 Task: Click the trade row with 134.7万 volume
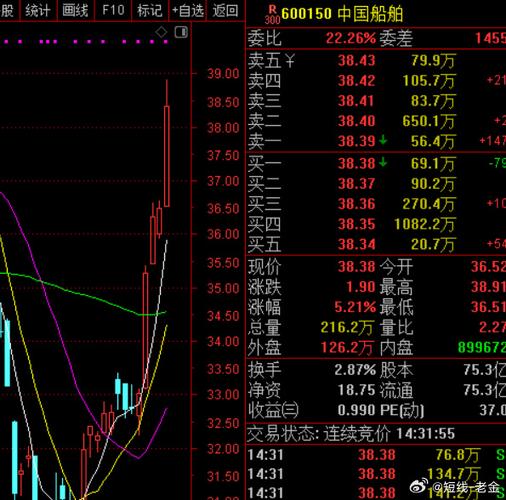click(x=376, y=474)
